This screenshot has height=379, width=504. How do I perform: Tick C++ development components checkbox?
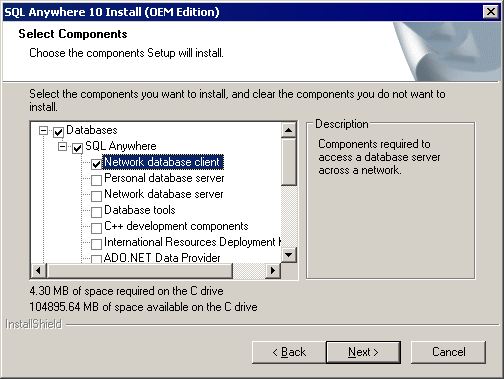point(96,228)
